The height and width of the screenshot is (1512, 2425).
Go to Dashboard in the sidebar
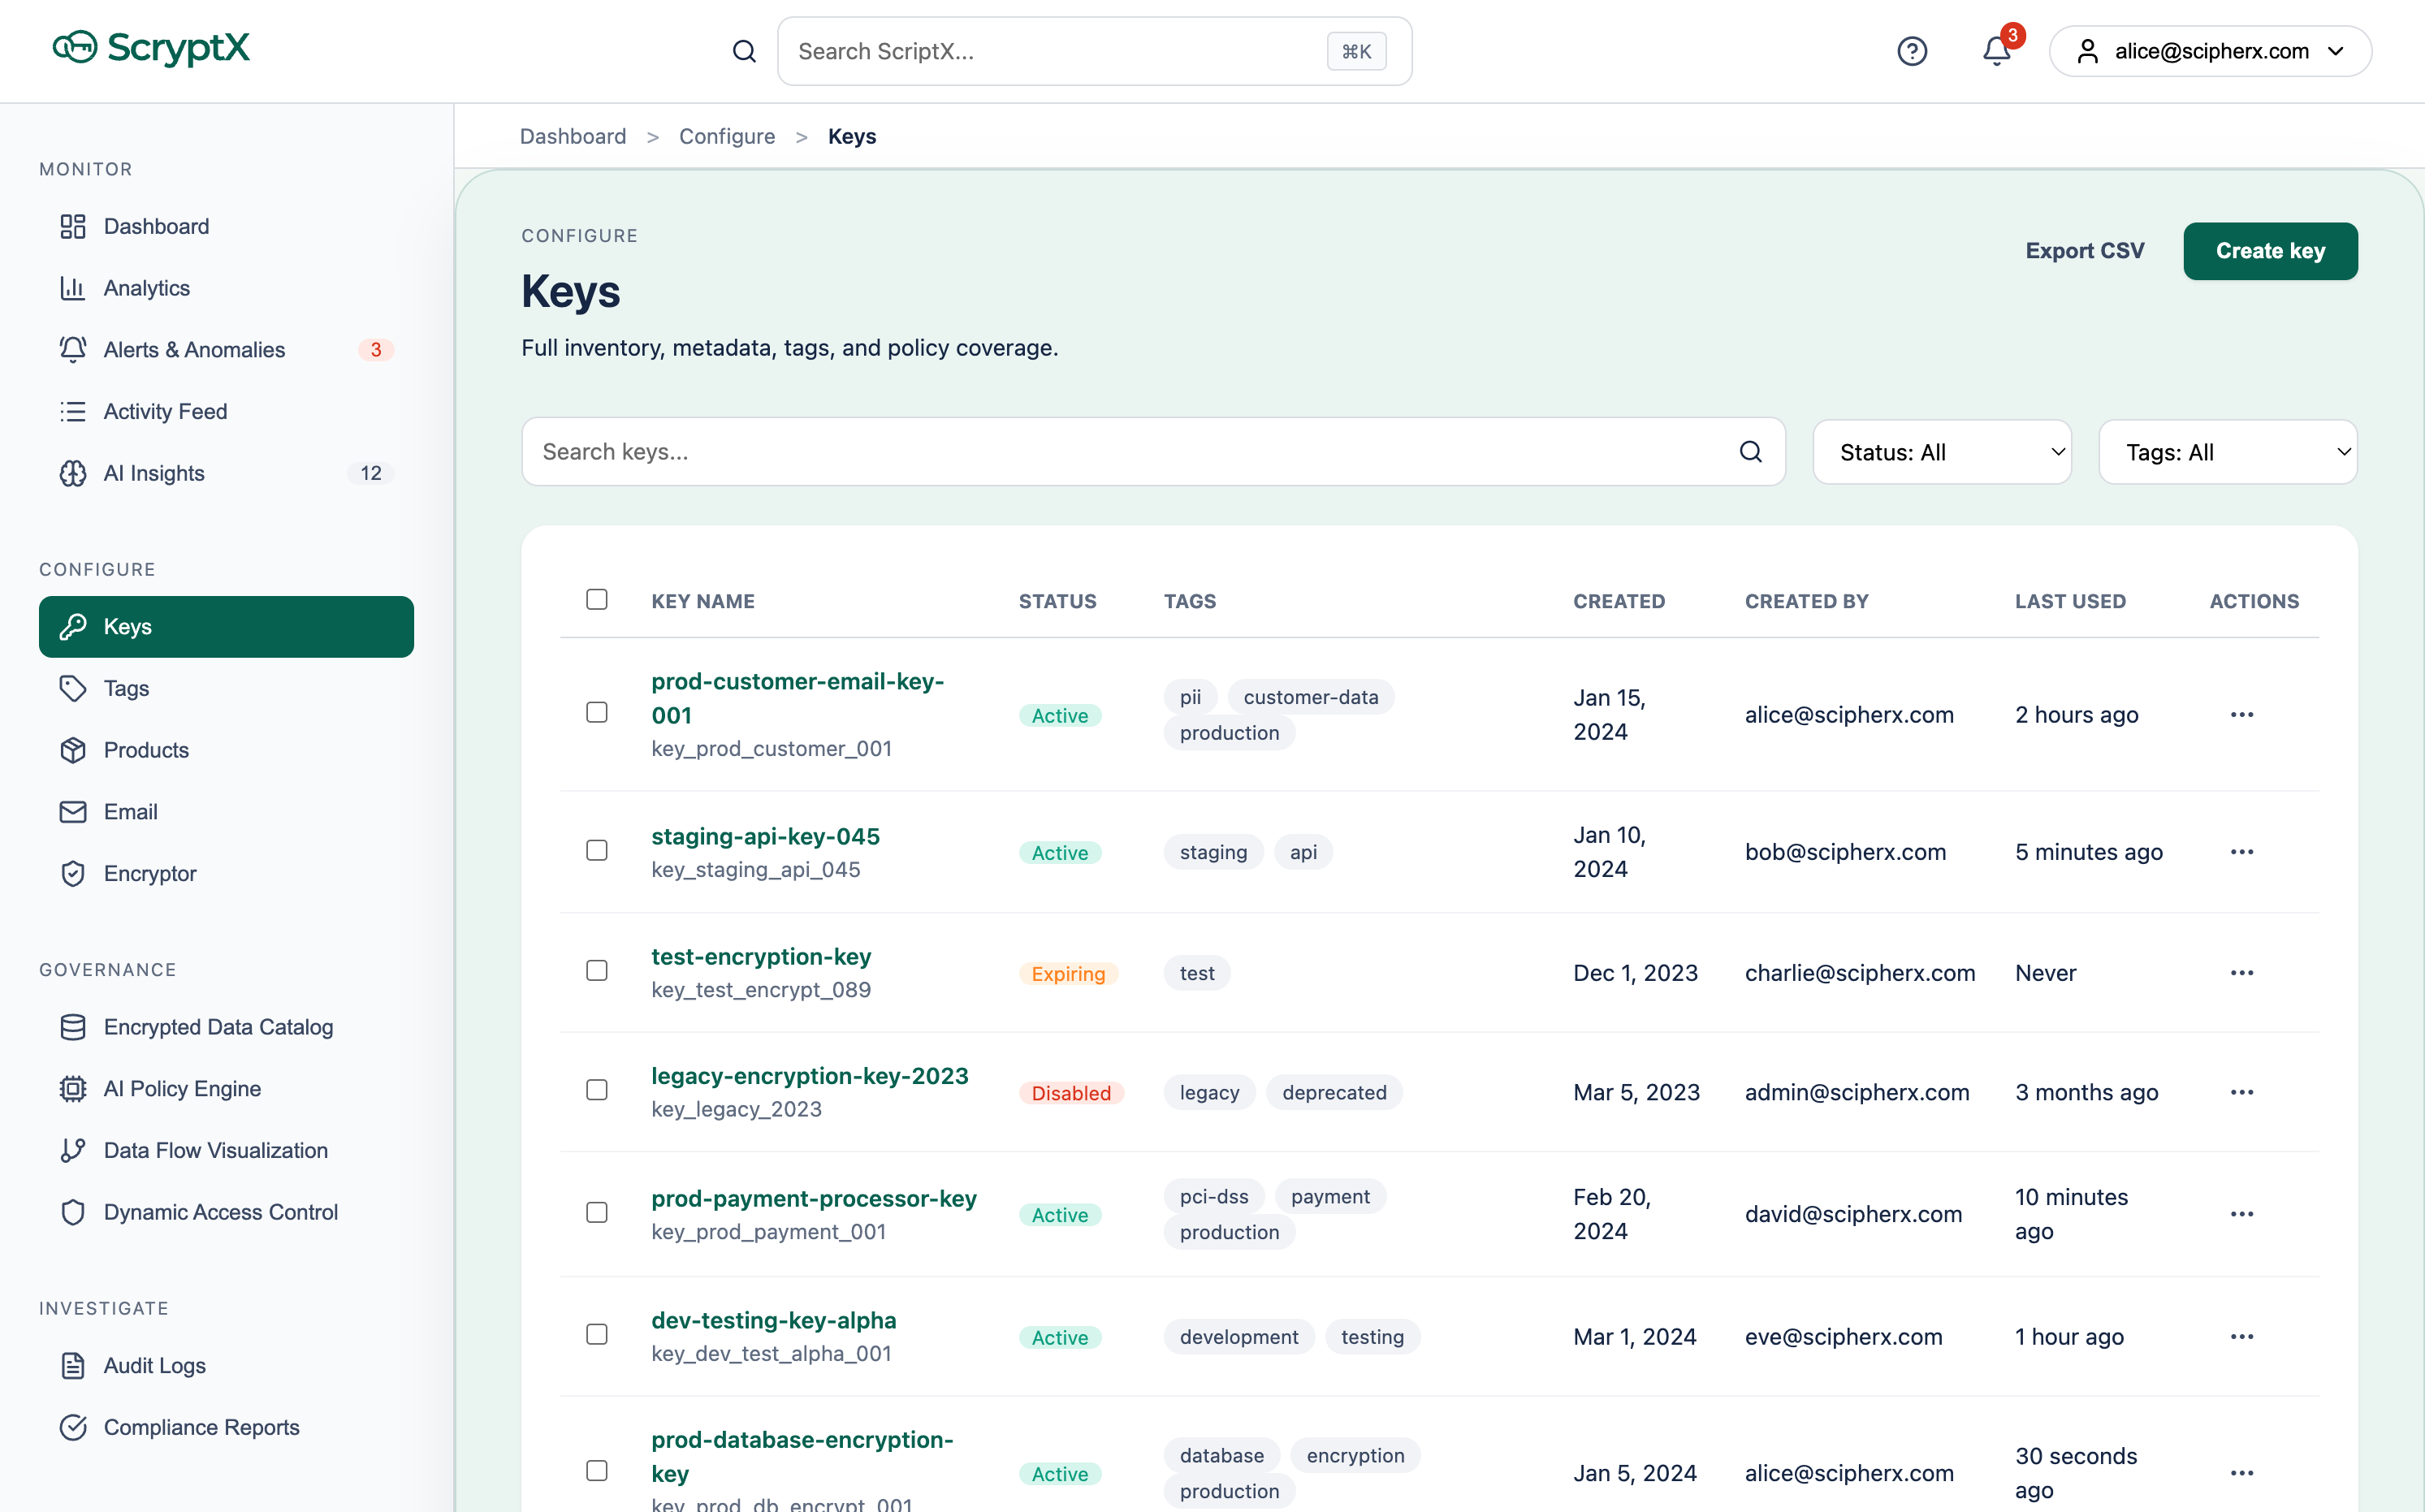click(226, 226)
